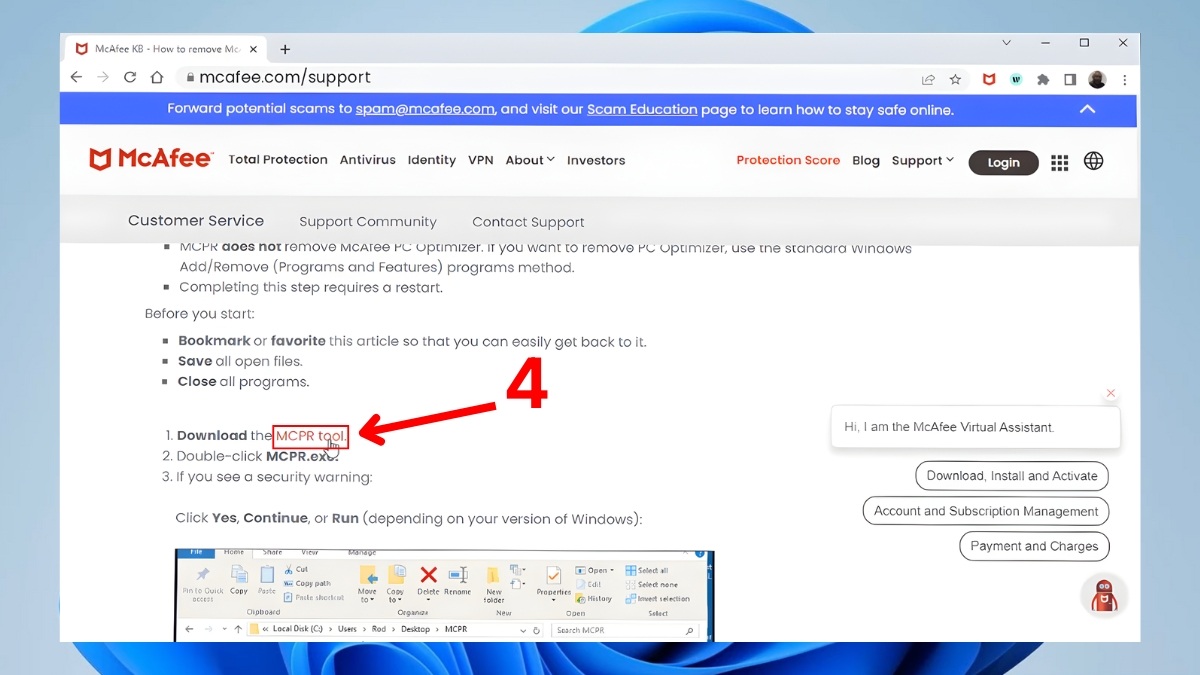Expand the About dropdown in the navigation
Image resolution: width=1200 pixels, height=675 pixels.
530,159
